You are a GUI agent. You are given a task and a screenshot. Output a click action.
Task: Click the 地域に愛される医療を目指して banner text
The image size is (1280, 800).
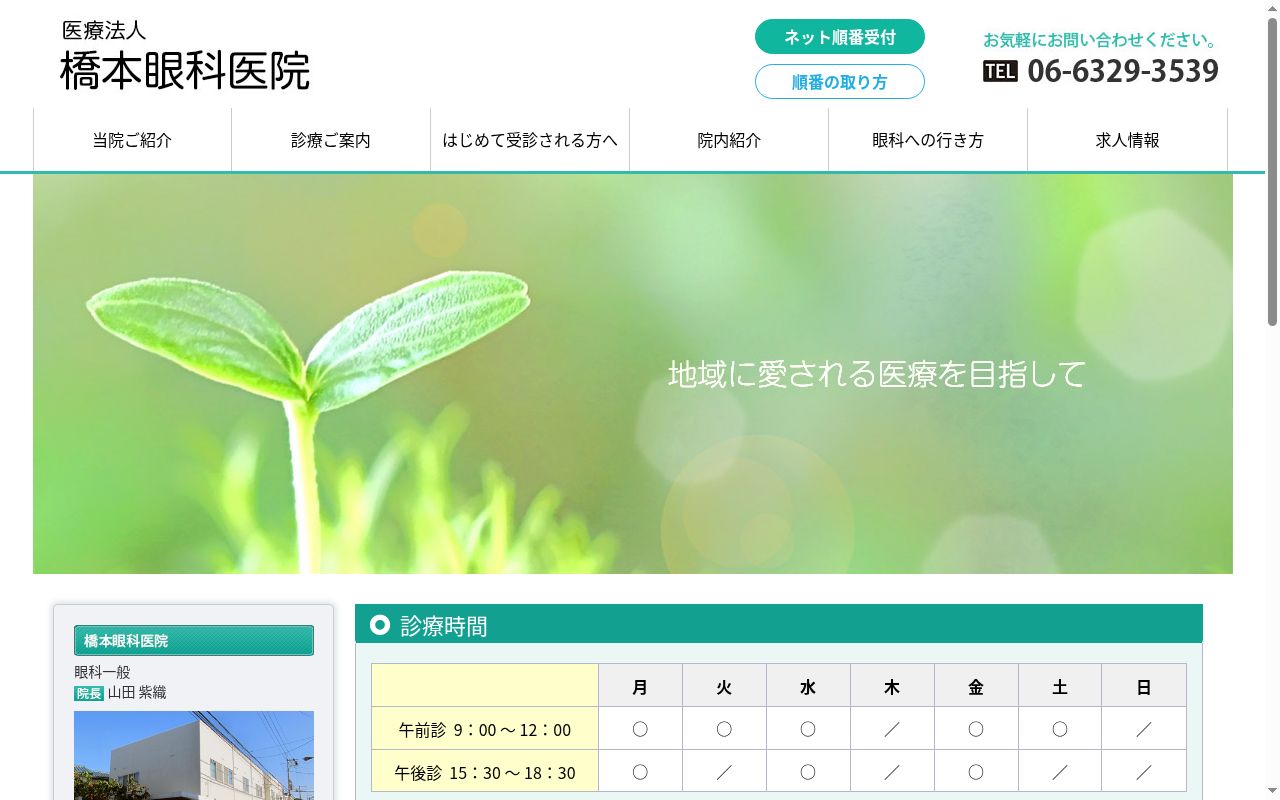click(877, 374)
